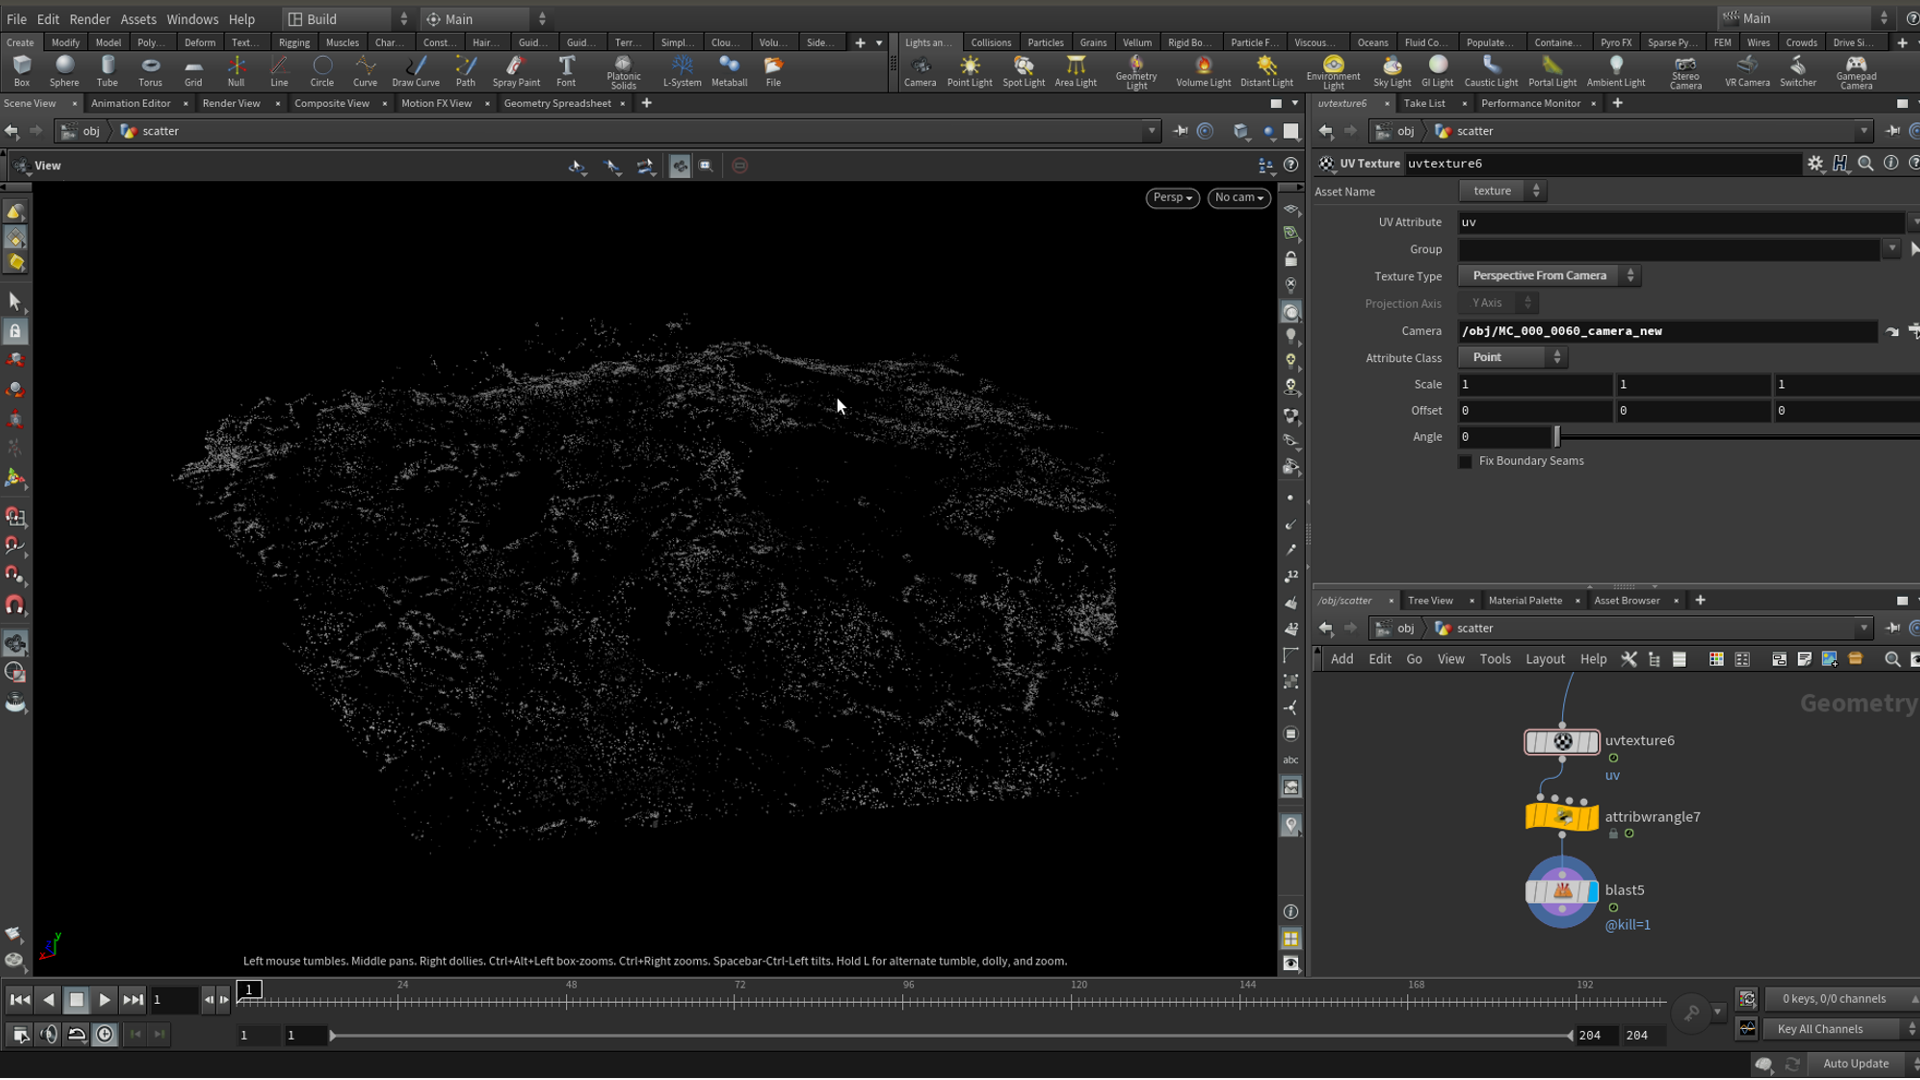Select the blast5 node
Viewport: 1920px width, 1080px height.
(1561, 891)
